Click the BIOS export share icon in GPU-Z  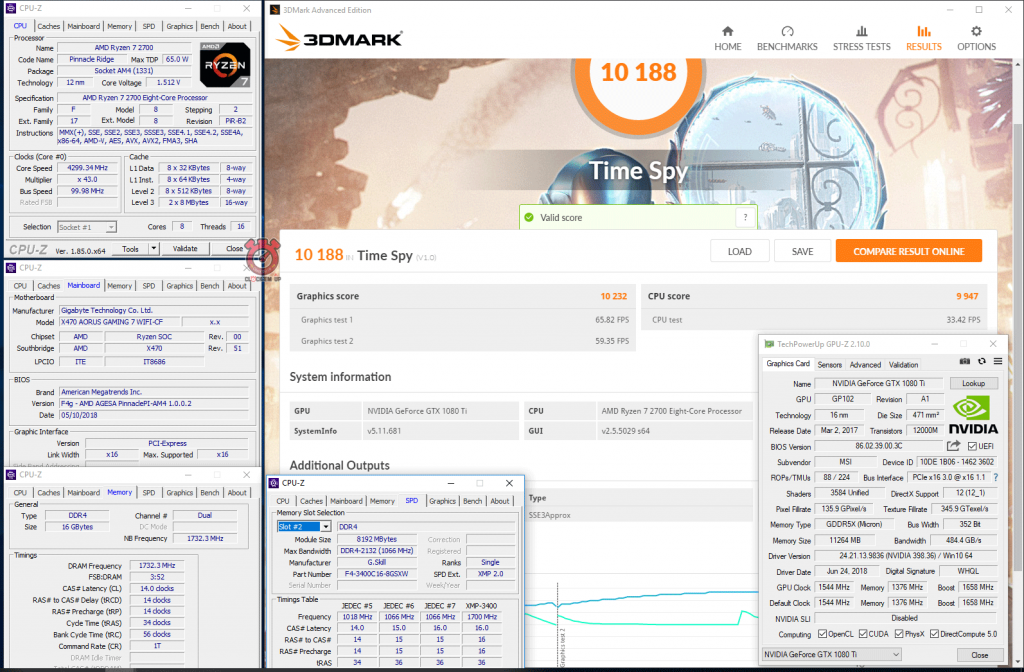[953, 446]
